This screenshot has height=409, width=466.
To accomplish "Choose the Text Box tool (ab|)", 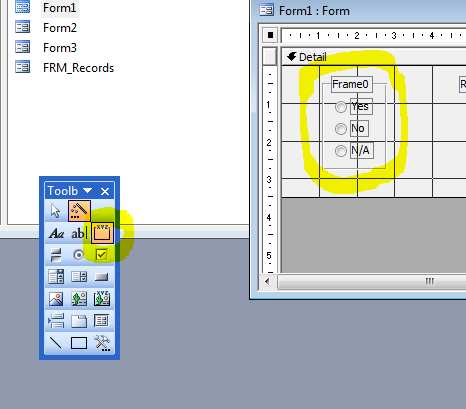I will point(79,233).
